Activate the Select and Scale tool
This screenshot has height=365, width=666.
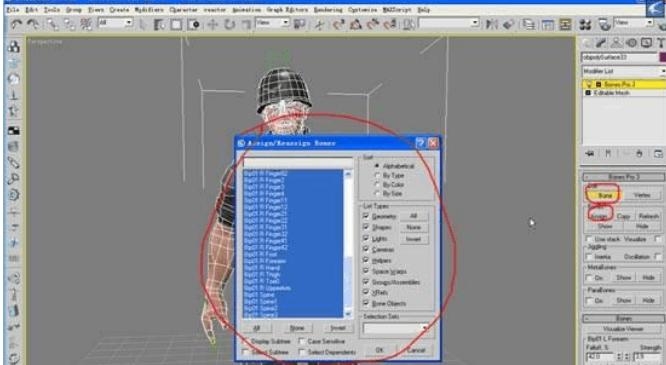[246, 24]
